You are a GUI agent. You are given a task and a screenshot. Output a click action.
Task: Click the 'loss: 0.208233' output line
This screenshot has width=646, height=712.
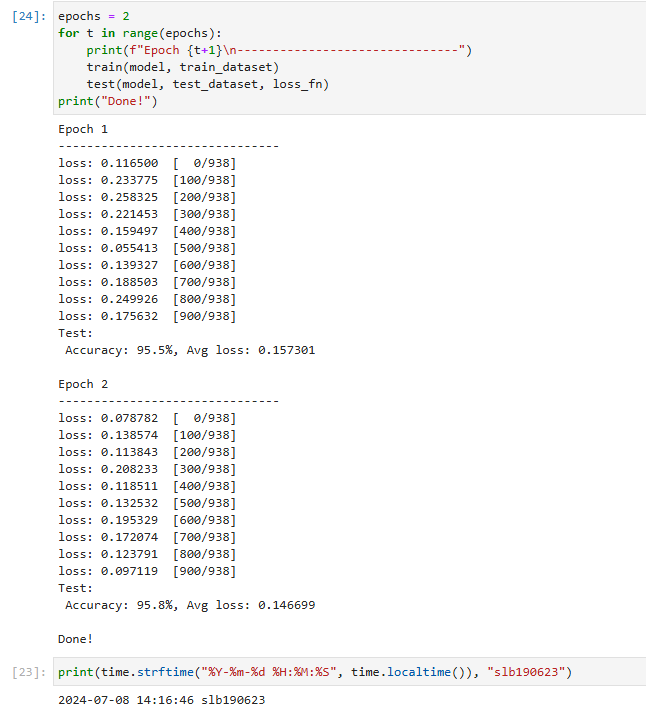pos(147,469)
